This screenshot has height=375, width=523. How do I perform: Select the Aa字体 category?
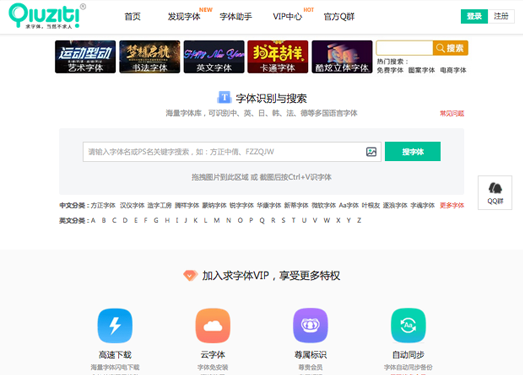pyautogui.click(x=349, y=206)
